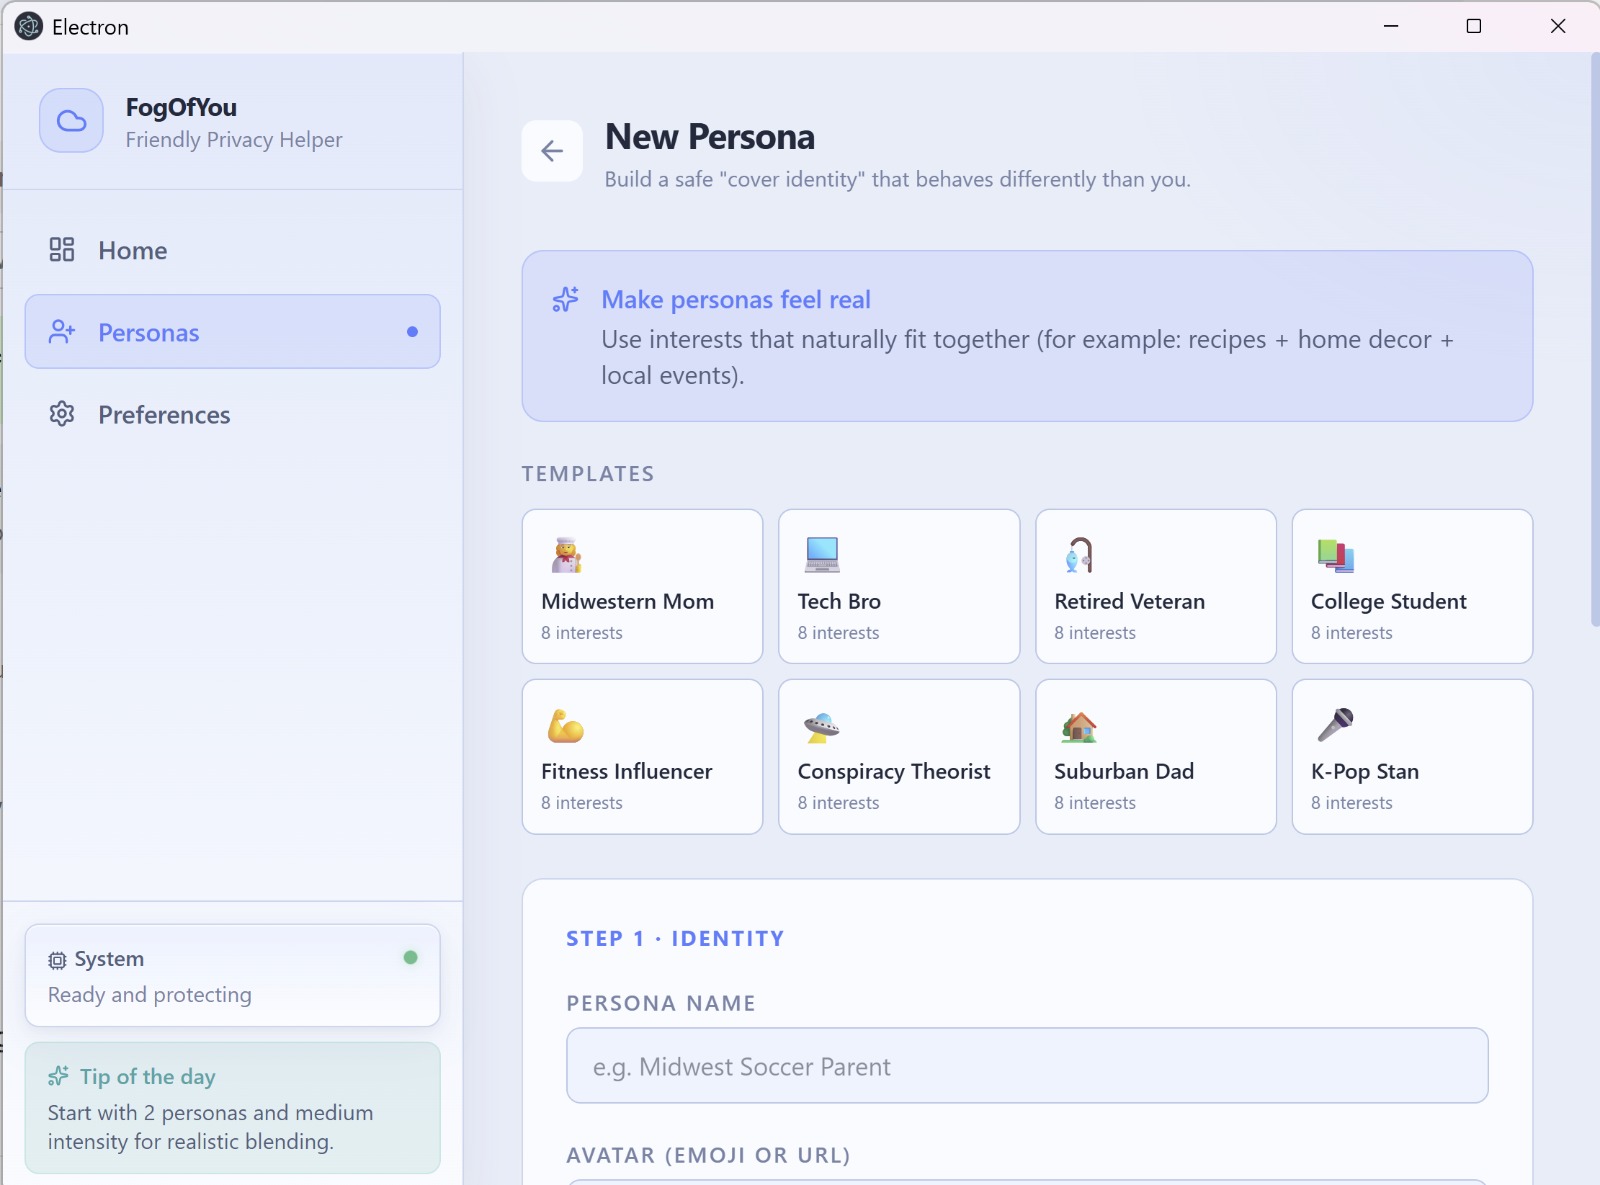Minimize the Electron window
The image size is (1600, 1185).
pos(1390,26)
